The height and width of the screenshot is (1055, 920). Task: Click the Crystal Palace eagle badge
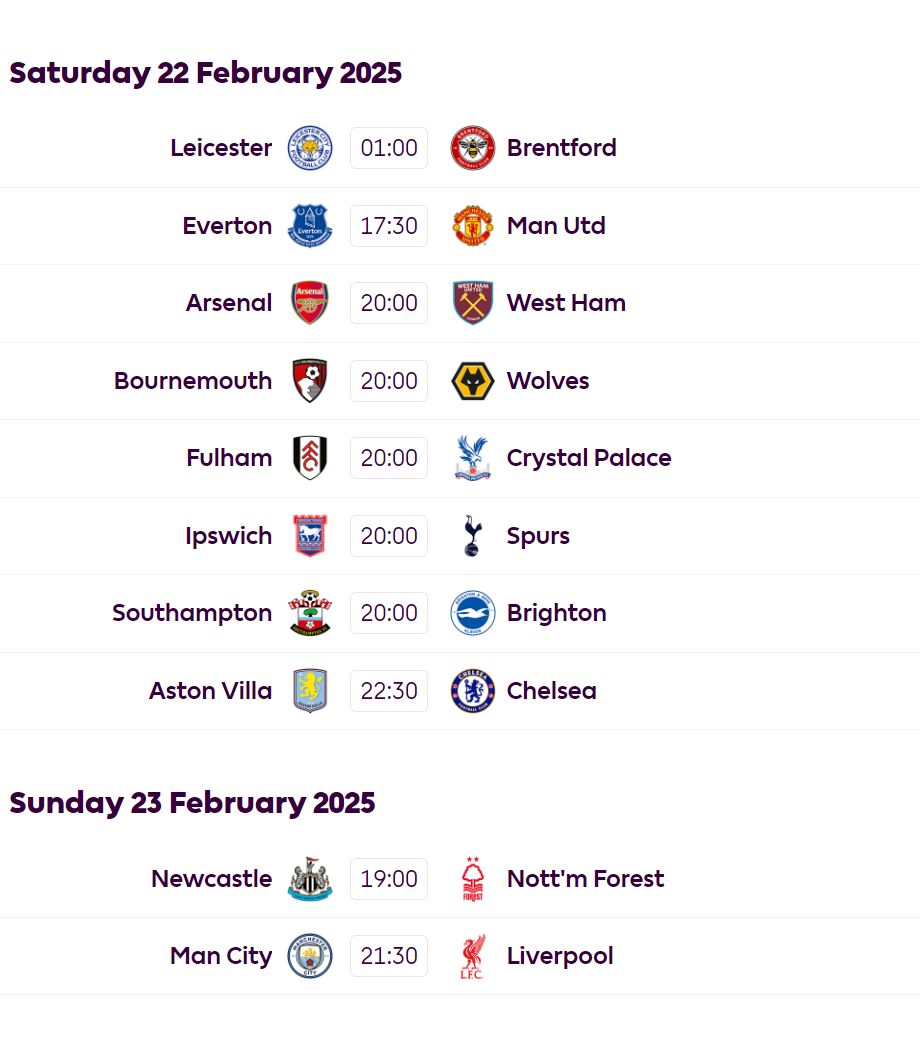pyautogui.click(x=473, y=458)
